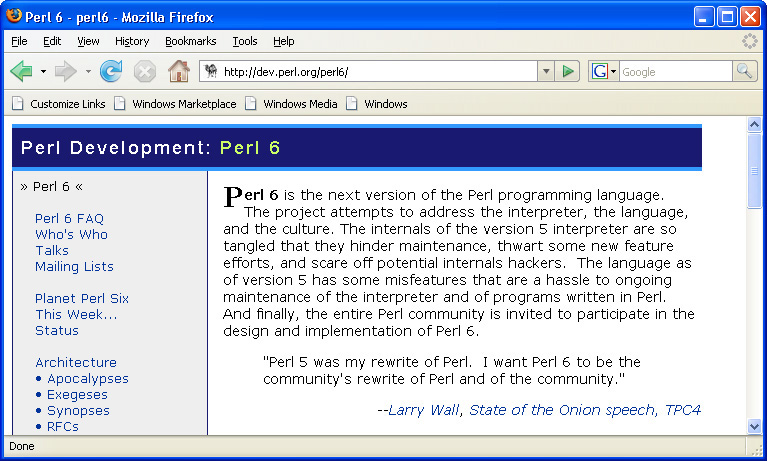Open the View menu
767x461 pixels.
88,41
